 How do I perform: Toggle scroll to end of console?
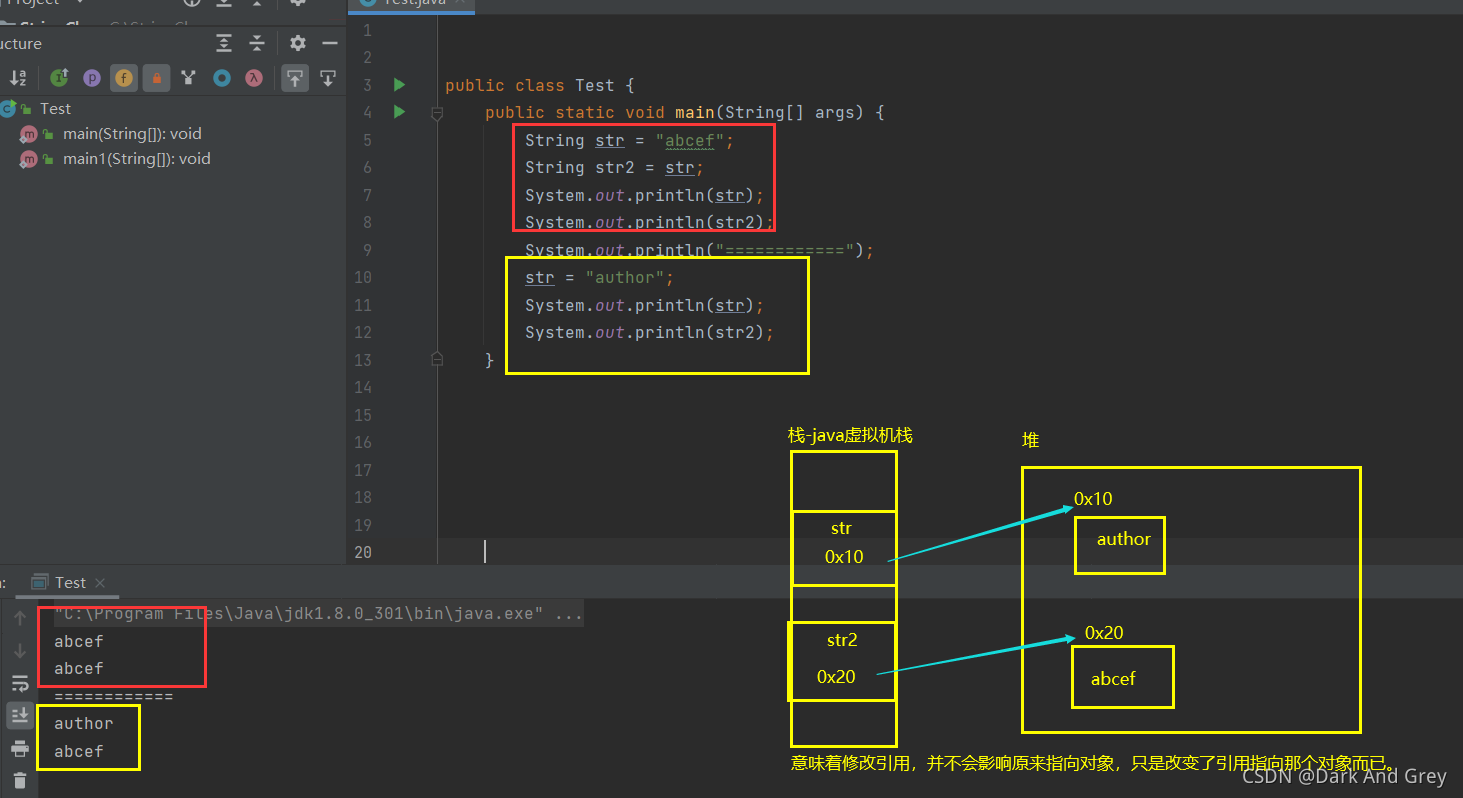[20, 715]
